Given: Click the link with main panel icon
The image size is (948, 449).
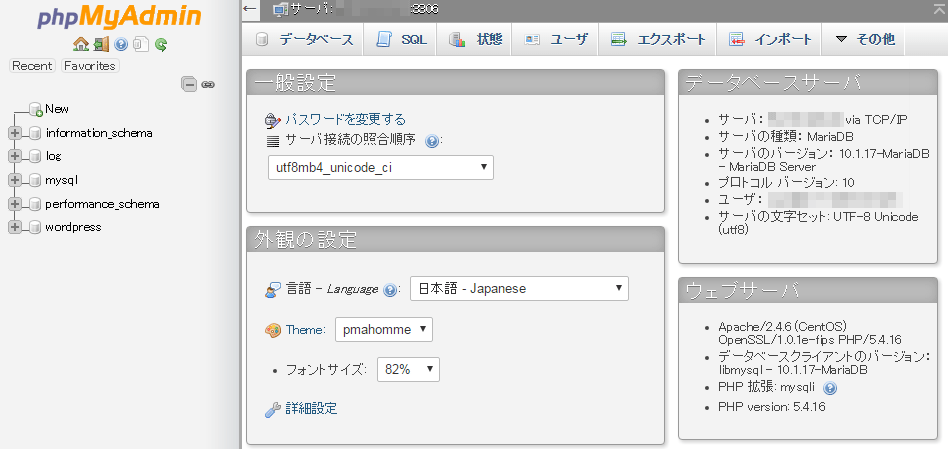Looking at the screenshot, I should pyautogui.click(x=208, y=85).
